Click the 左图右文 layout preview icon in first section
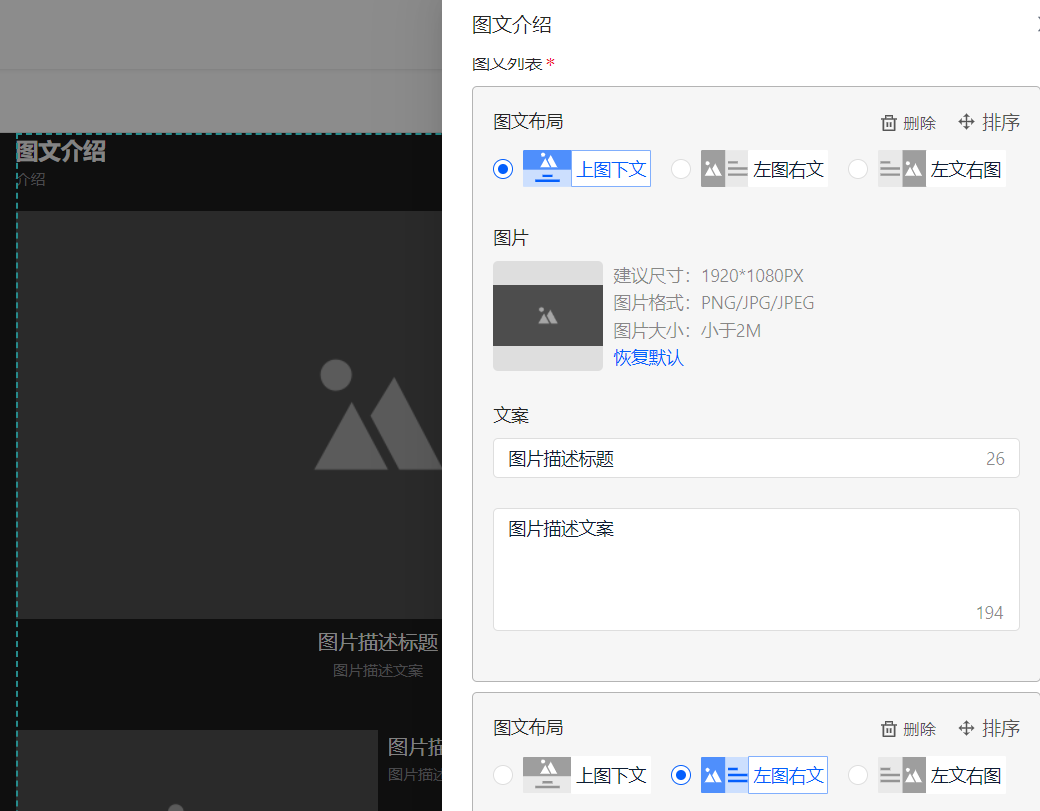The width and height of the screenshot is (1040, 811). tap(724, 168)
